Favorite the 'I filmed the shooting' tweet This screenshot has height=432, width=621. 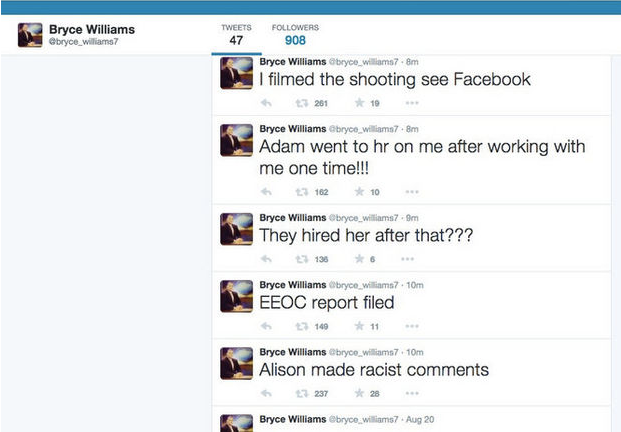point(358,102)
